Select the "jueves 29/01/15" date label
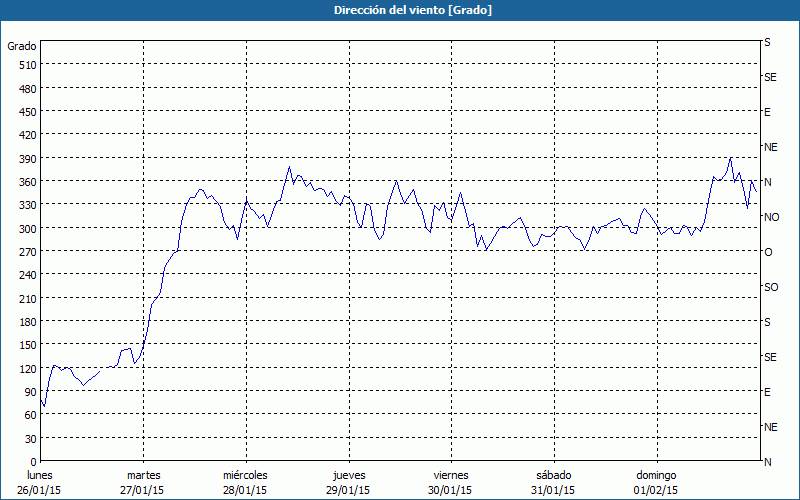The image size is (800, 500). (x=348, y=483)
